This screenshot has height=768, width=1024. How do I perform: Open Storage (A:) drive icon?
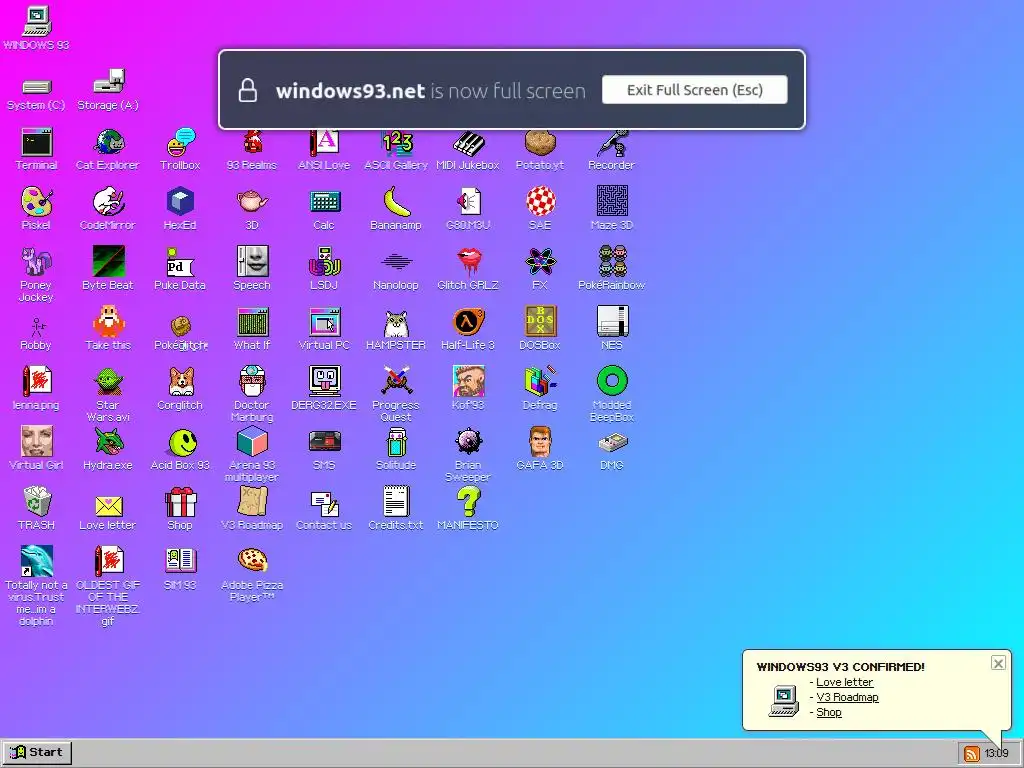(108, 82)
